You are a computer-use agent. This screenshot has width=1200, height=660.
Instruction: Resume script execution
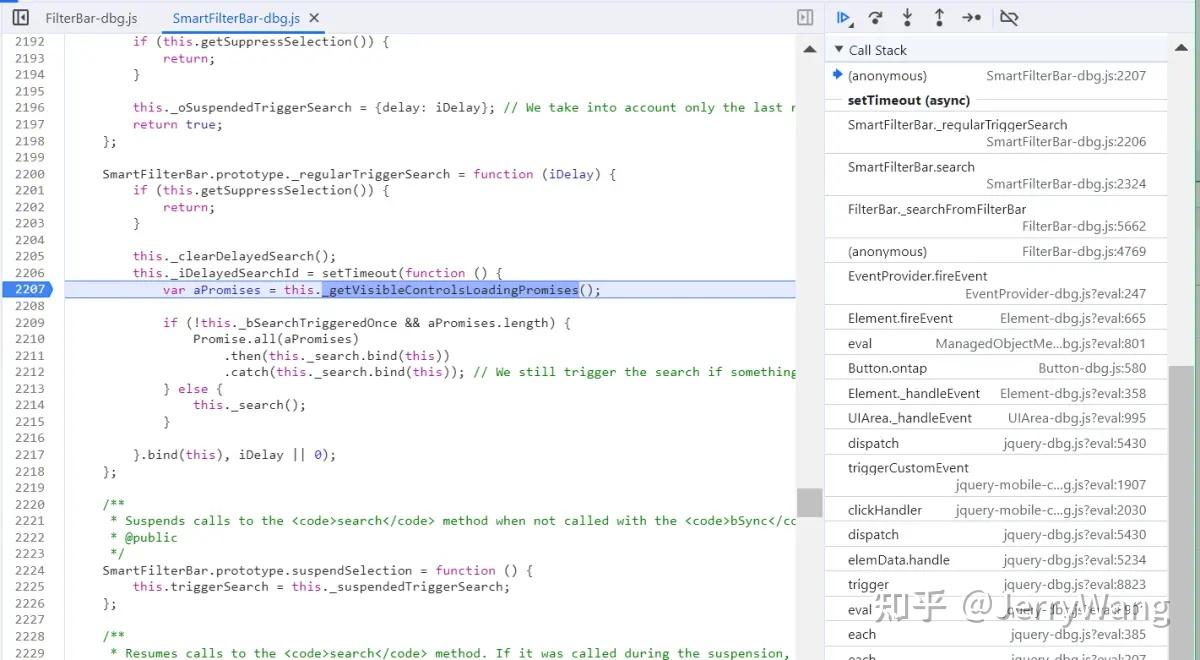click(x=844, y=18)
